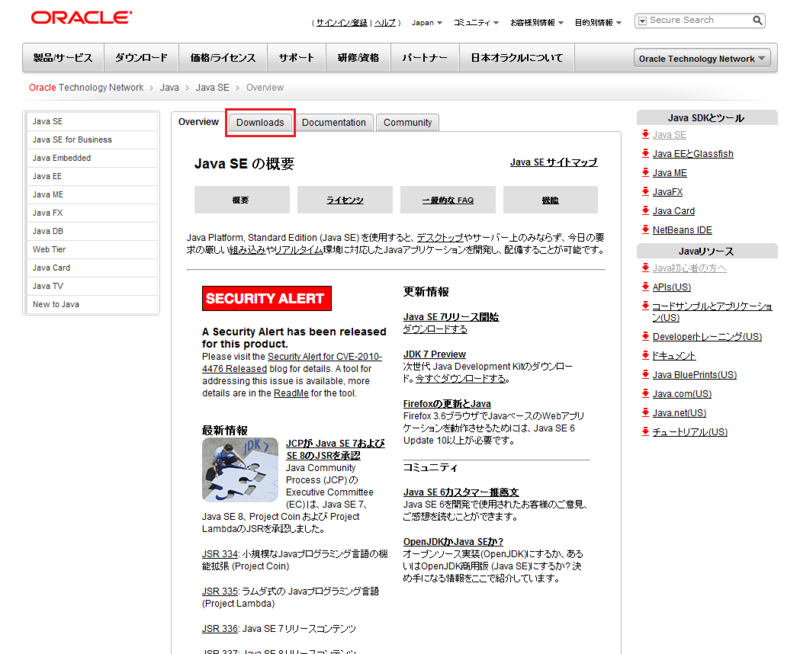Viewport: 800px width, 654px height.
Task: Click the magnifier search icon
Action: point(757,20)
